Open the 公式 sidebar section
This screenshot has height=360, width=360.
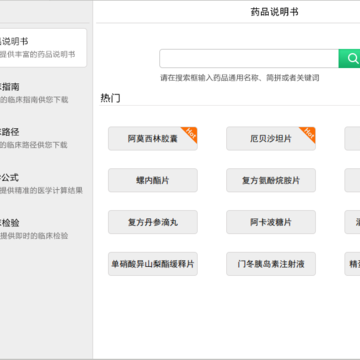click(x=43, y=184)
